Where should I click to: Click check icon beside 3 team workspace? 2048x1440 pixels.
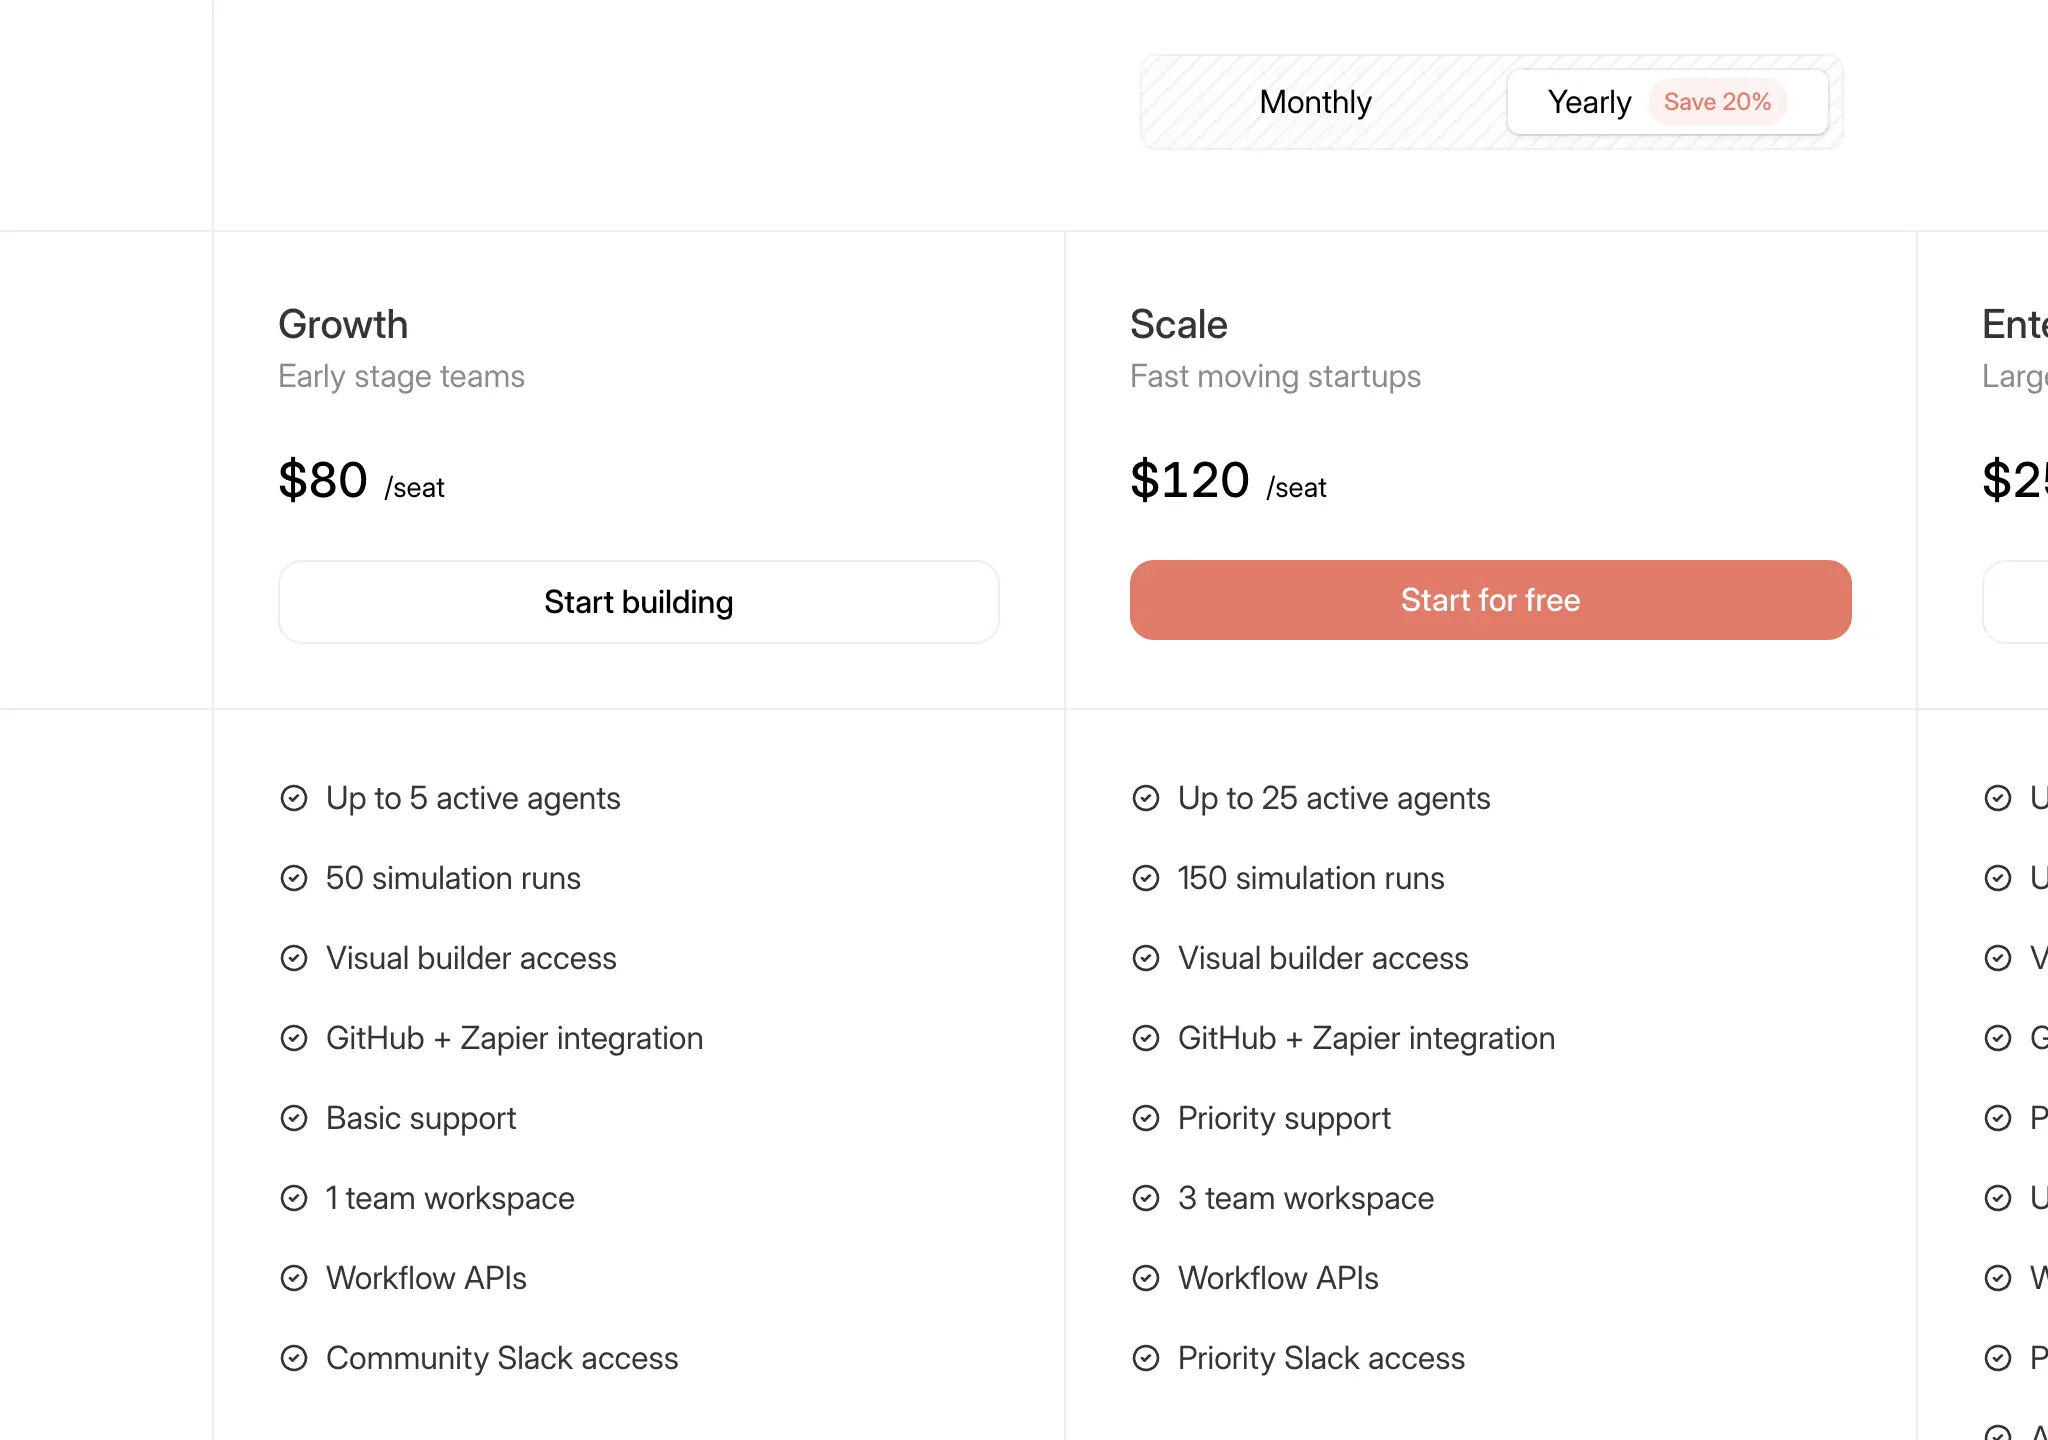pyautogui.click(x=1146, y=1198)
